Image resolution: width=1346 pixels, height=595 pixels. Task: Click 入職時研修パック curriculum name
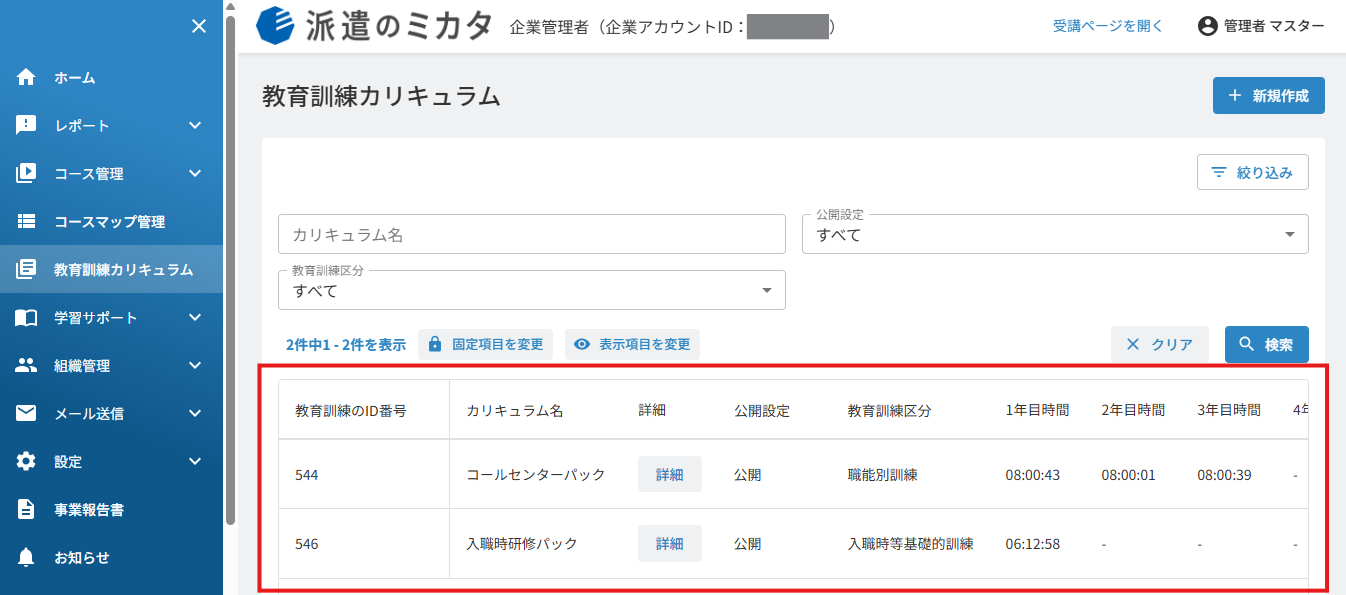[522, 544]
